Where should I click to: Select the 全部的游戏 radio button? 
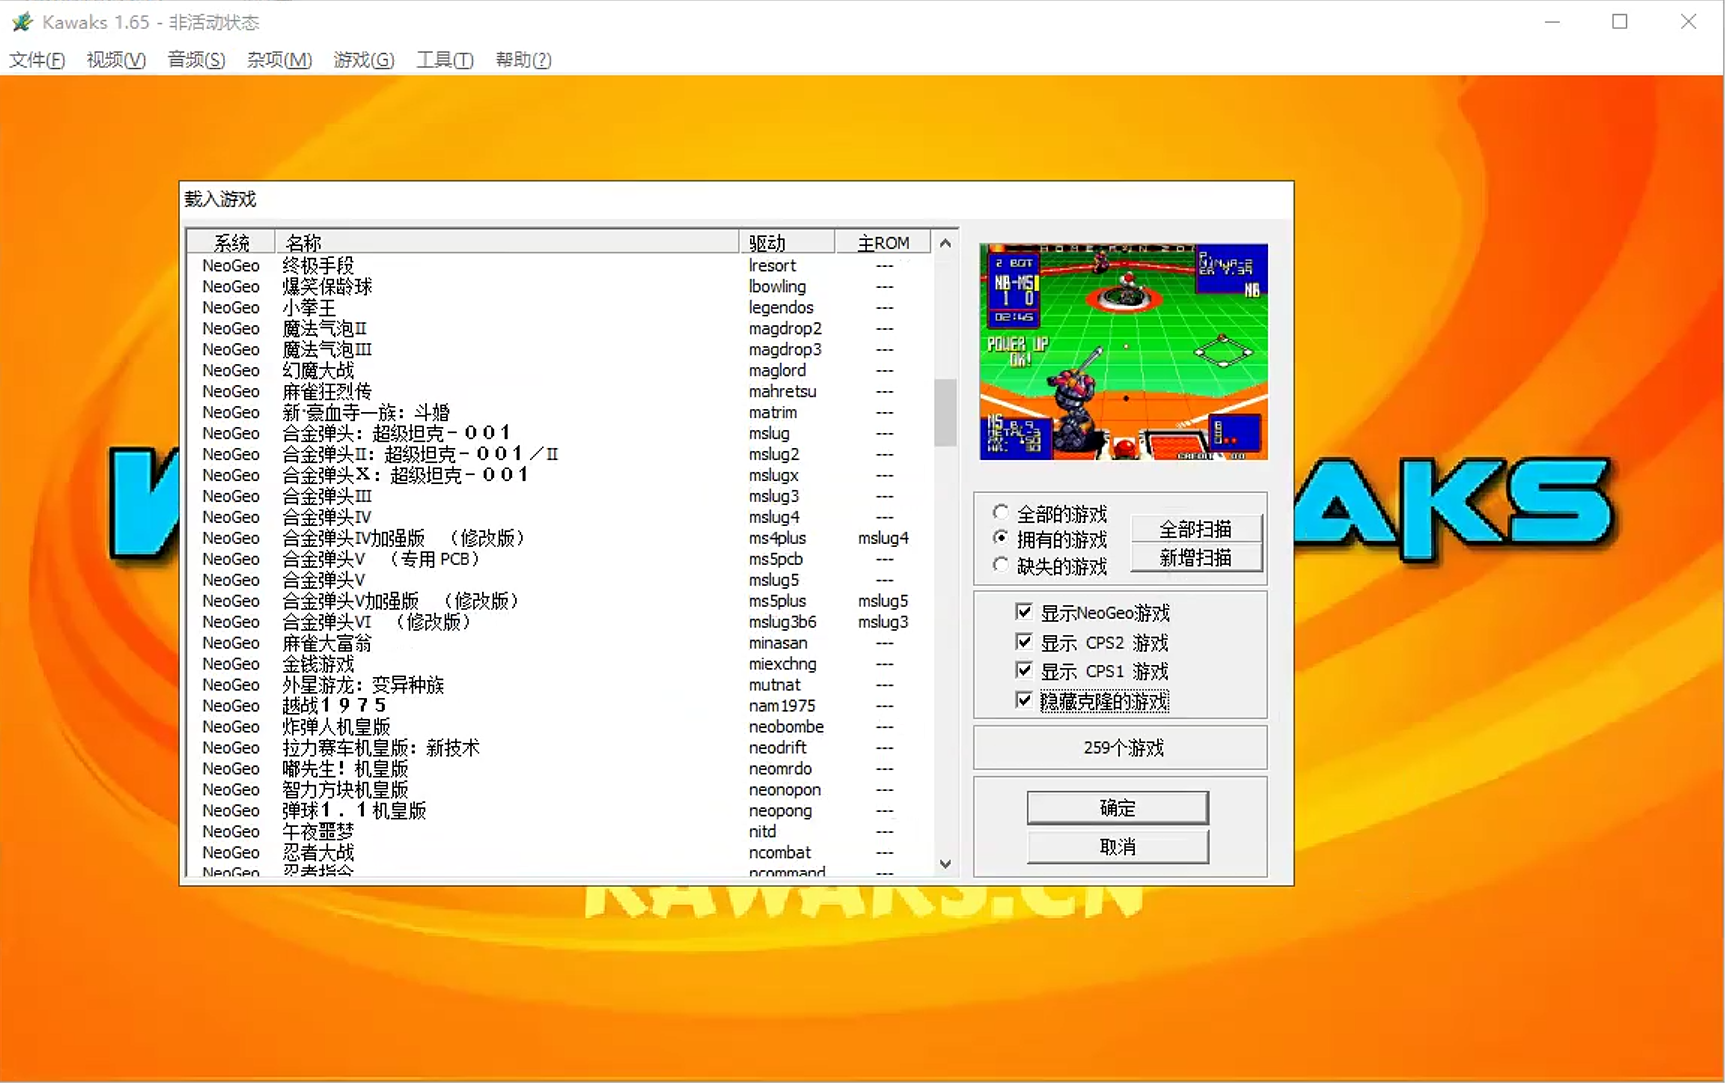click(1000, 513)
